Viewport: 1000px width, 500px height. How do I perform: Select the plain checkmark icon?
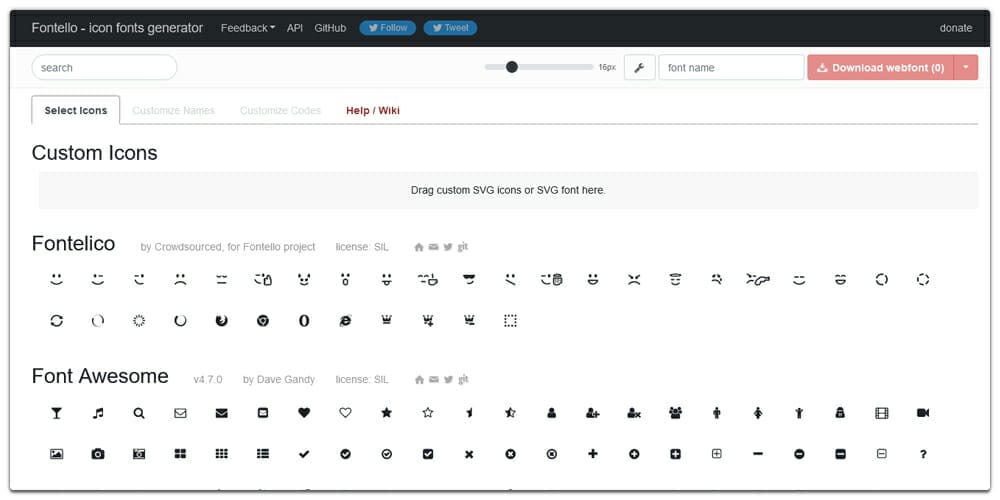[x=304, y=454]
